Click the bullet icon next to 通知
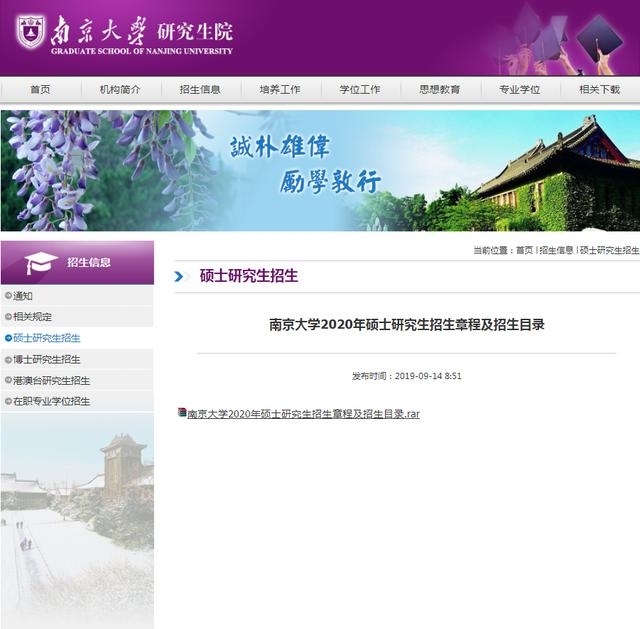The width and height of the screenshot is (640, 629). click(8, 296)
